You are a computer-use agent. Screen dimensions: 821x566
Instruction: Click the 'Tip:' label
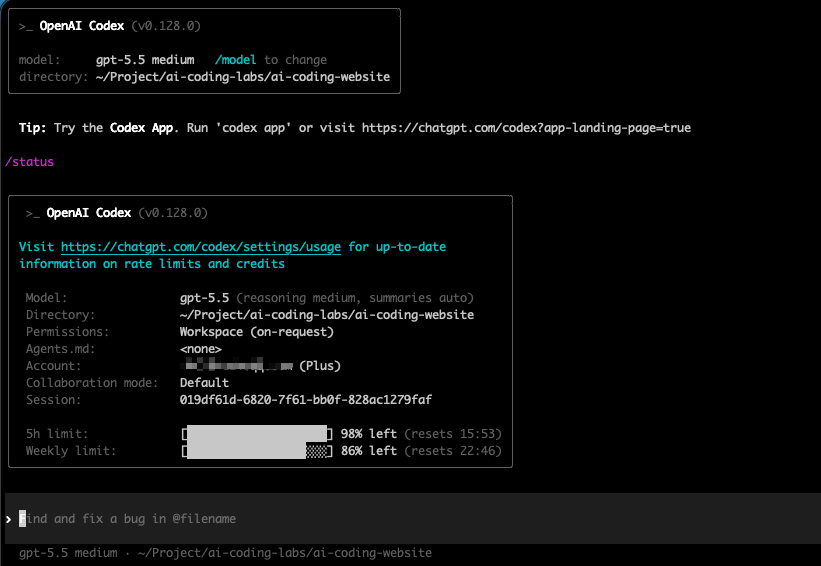click(x=32, y=128)
